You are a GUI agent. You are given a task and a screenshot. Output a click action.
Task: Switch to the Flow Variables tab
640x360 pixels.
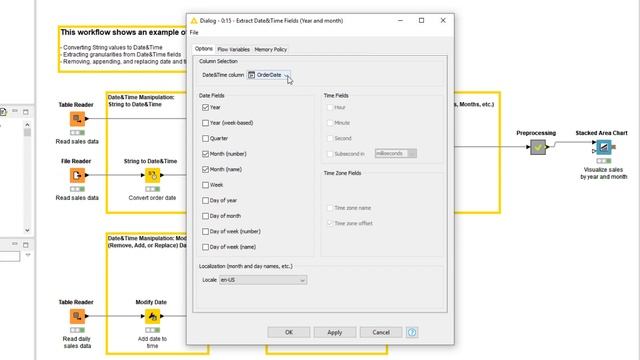click(x=233, y=49)
